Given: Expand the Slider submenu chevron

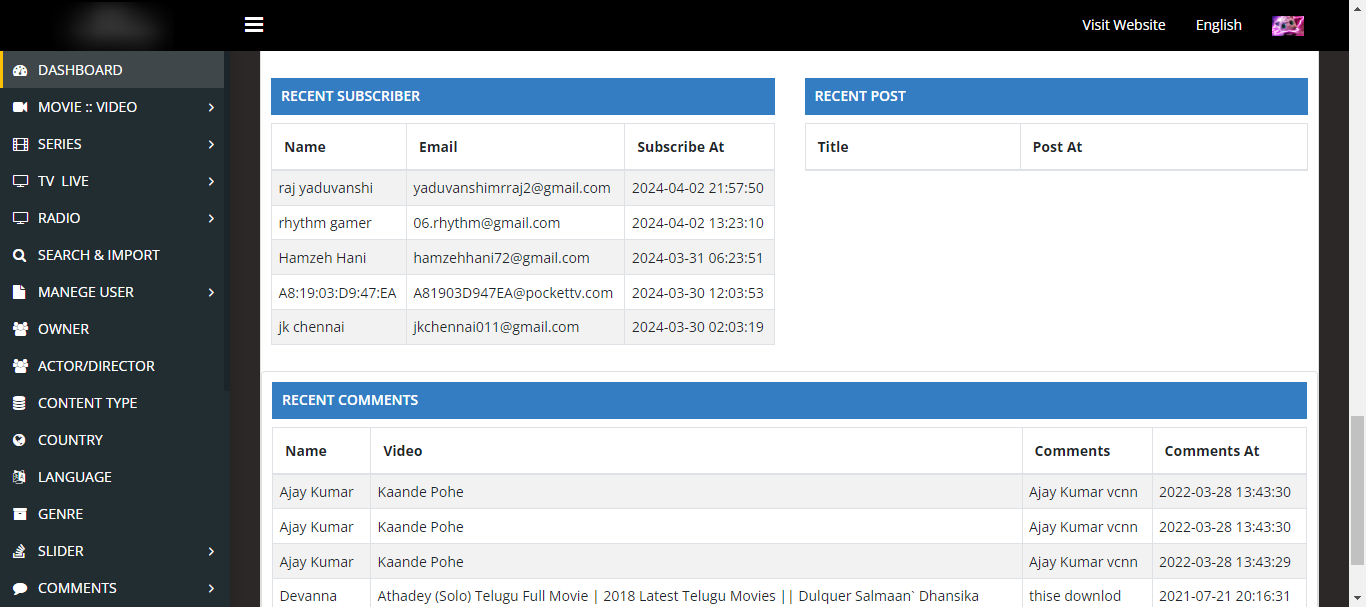Looking at the screenshot, I should pos(211,551).
